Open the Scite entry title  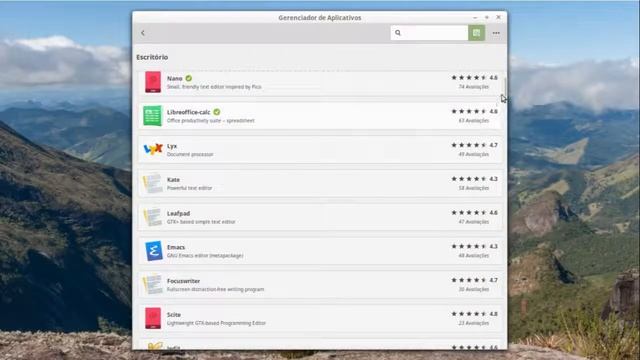click(174, 315)
